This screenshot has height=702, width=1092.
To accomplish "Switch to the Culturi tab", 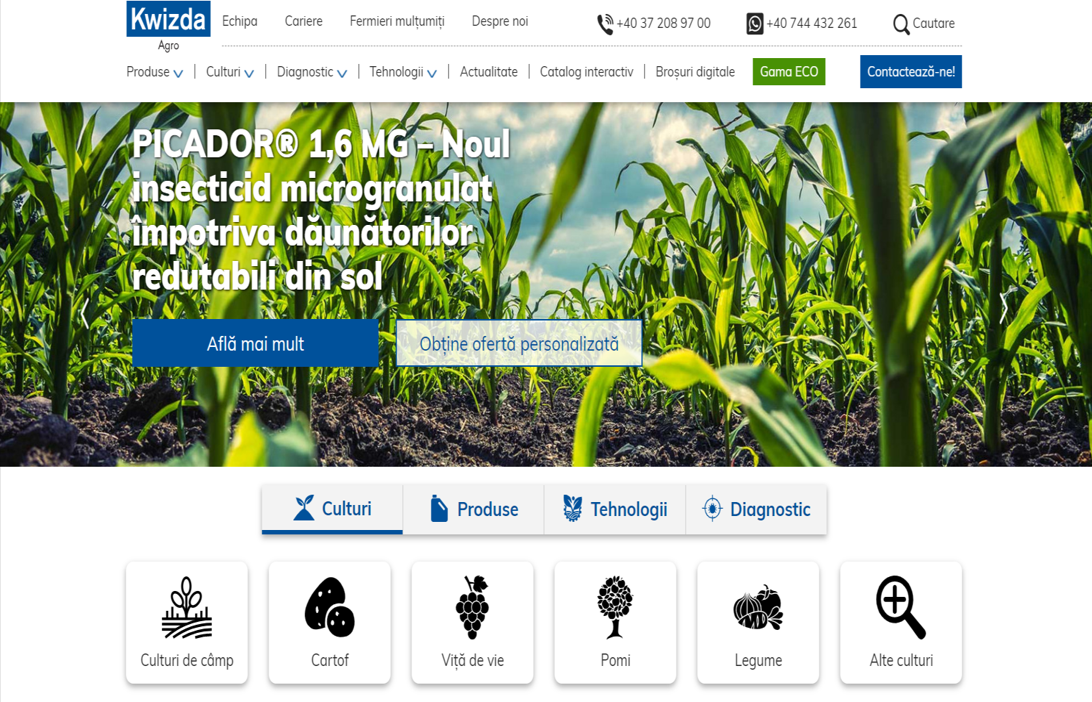I will pos(332,509).
